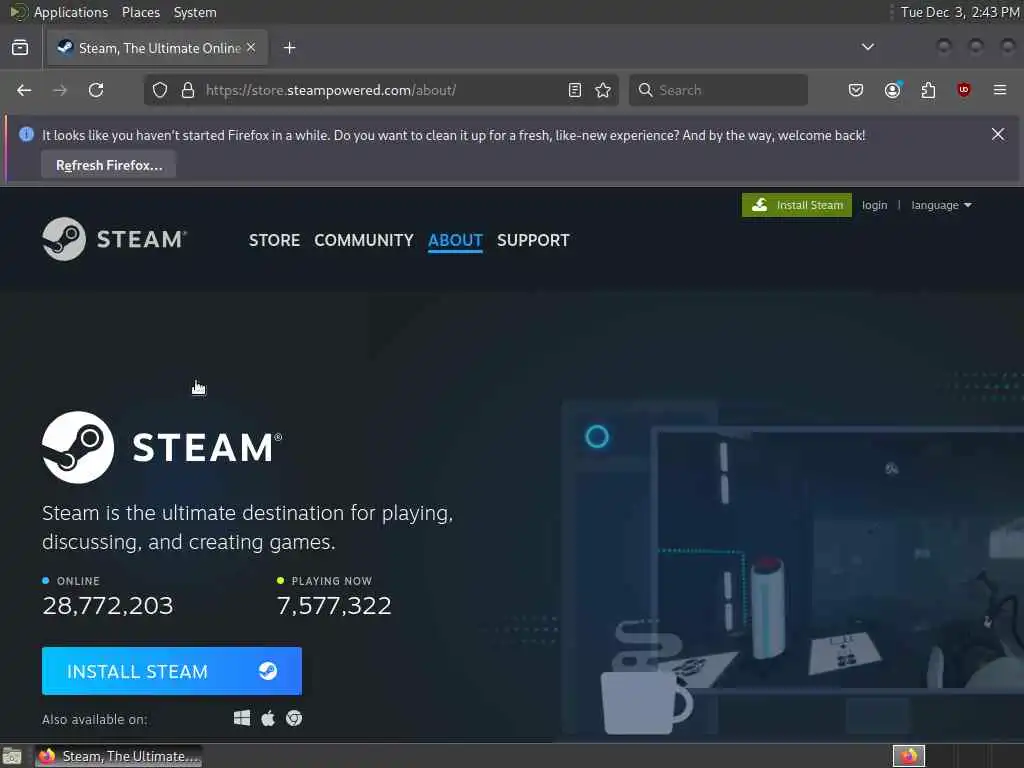Click the 'Also available on:' text
The width and height of the screenshot is (1024, 768).
(95, 719)
